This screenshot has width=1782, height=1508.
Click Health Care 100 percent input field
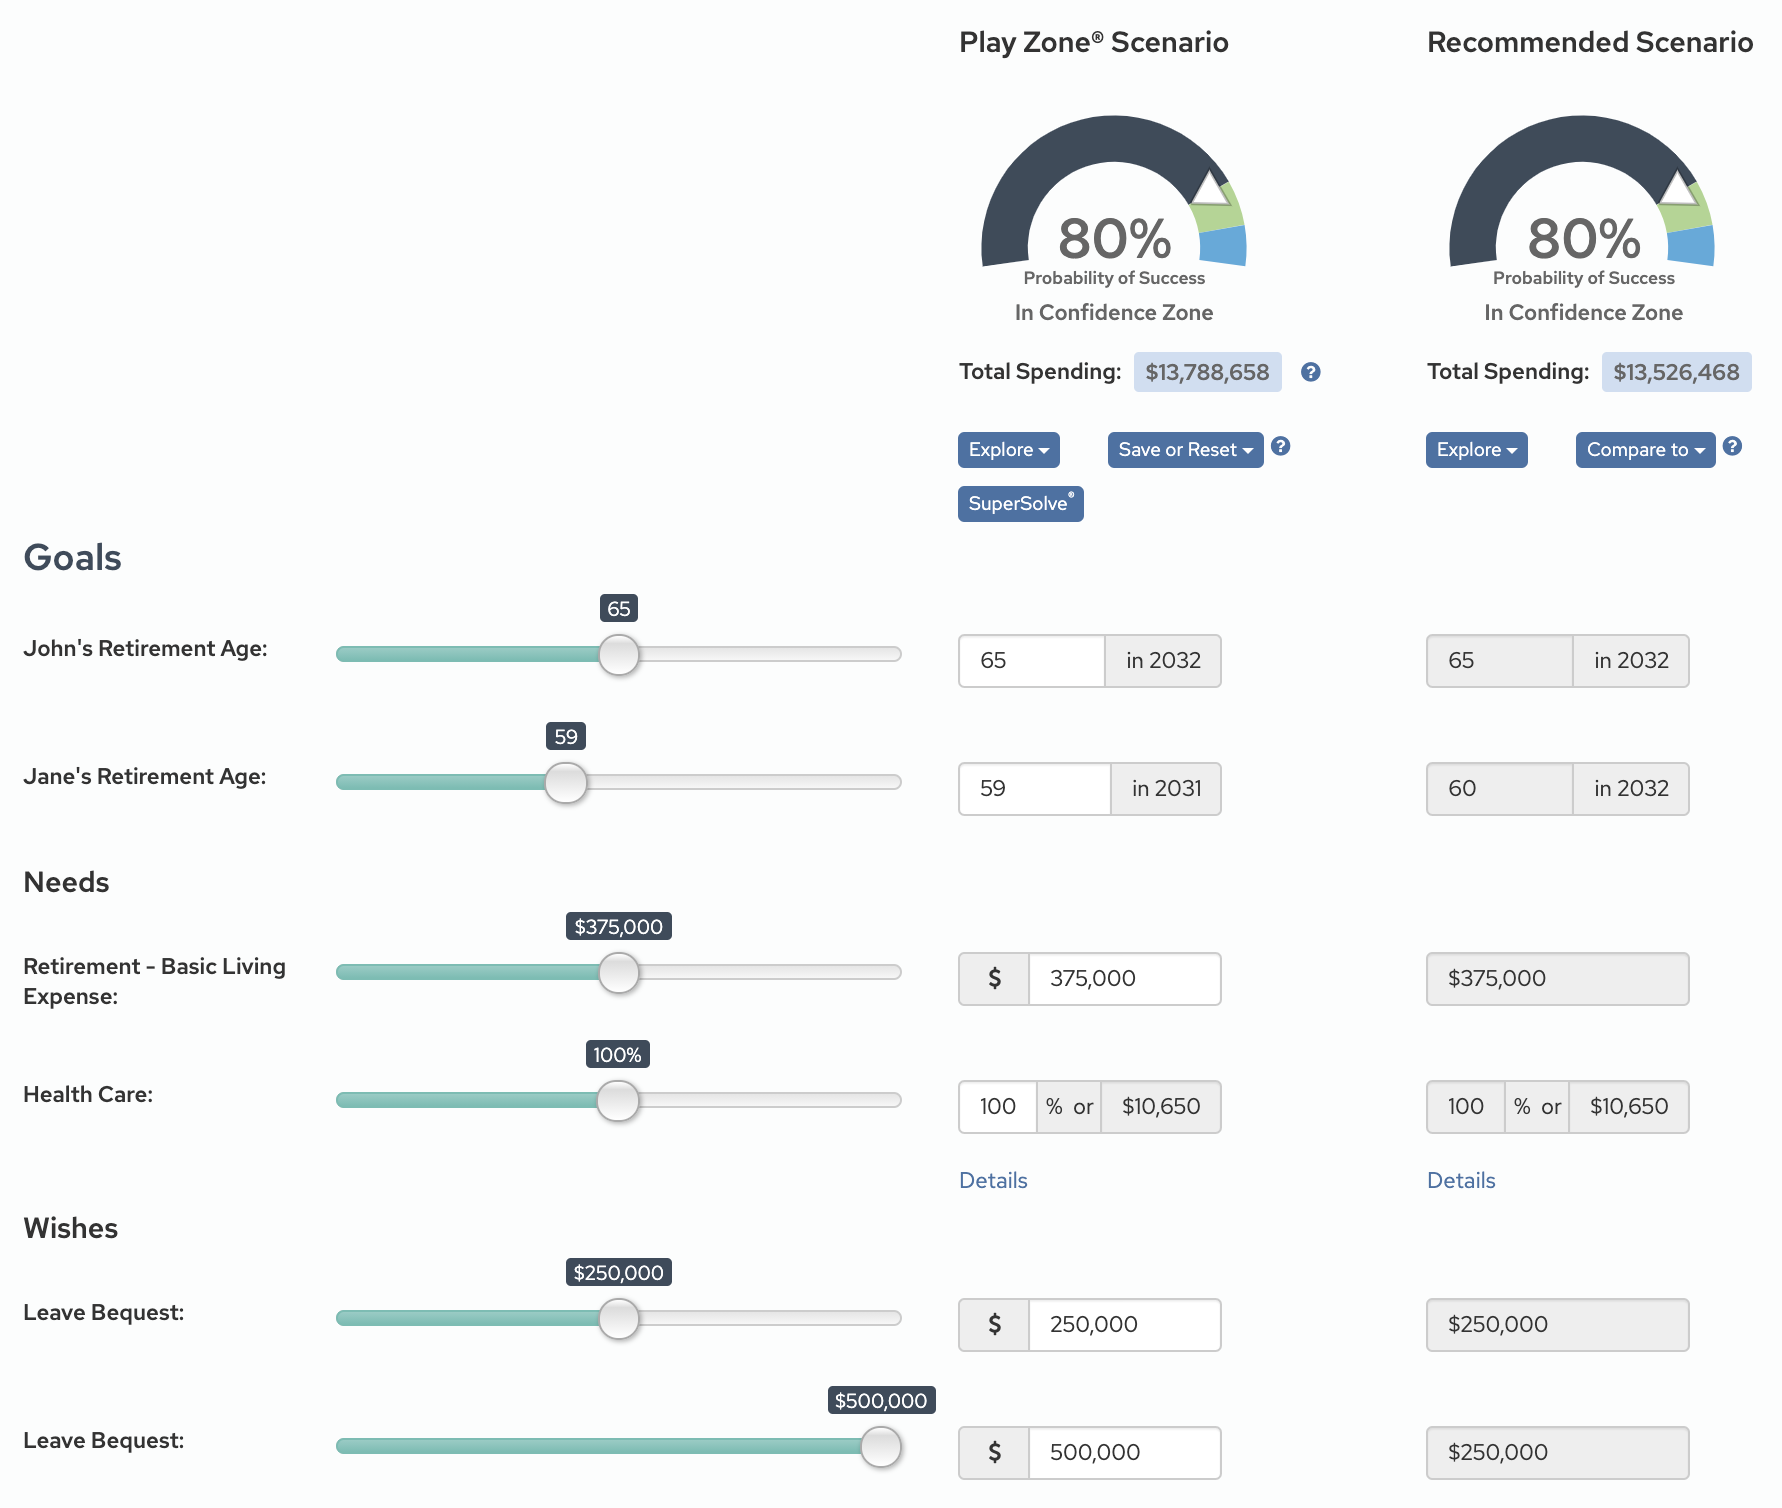(x=997, y=1107)
